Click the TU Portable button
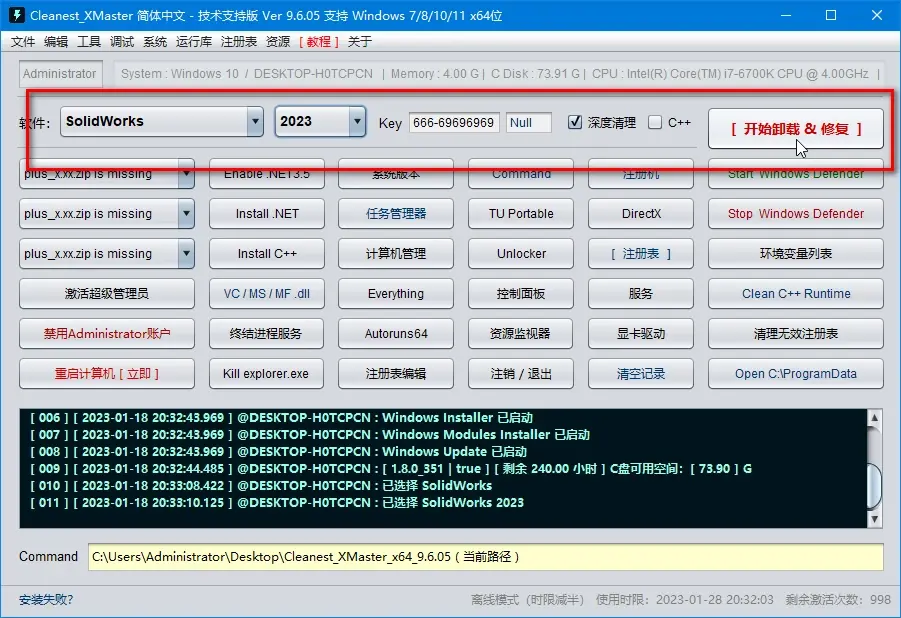Viewport: 901px width, 618px height. (x=521, y=214)
